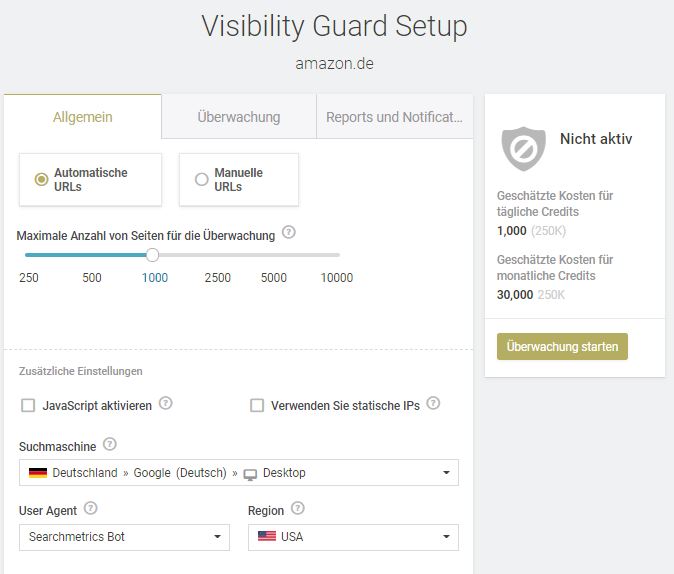This screenshot has height=574, width=674.
Task: Enable JavaScript aktivieren checkbox
Action: (28, 405)
